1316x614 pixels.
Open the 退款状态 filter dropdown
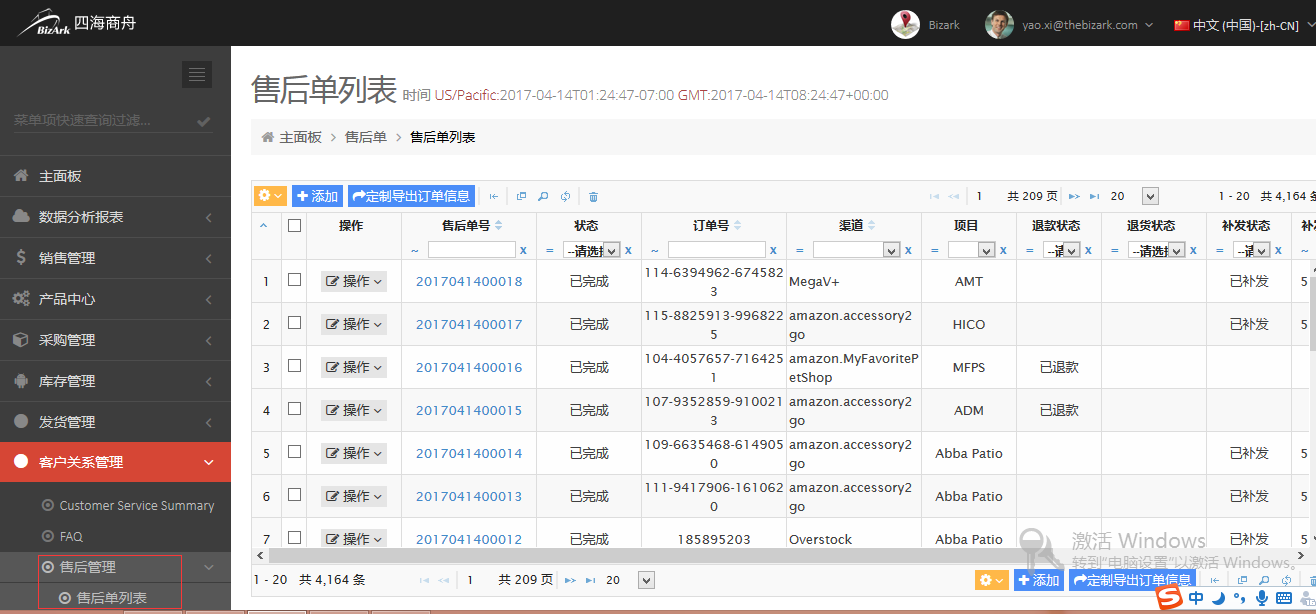coord(1061,250)
